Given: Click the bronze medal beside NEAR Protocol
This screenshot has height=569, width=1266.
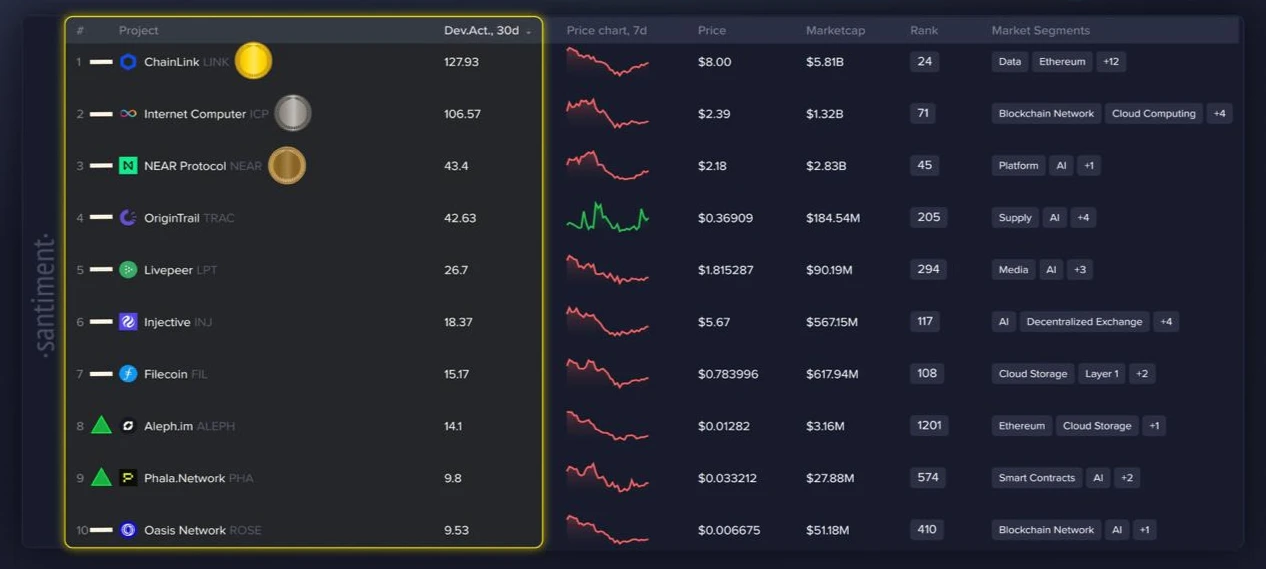Looking at the screenshot, I should 287,165.
